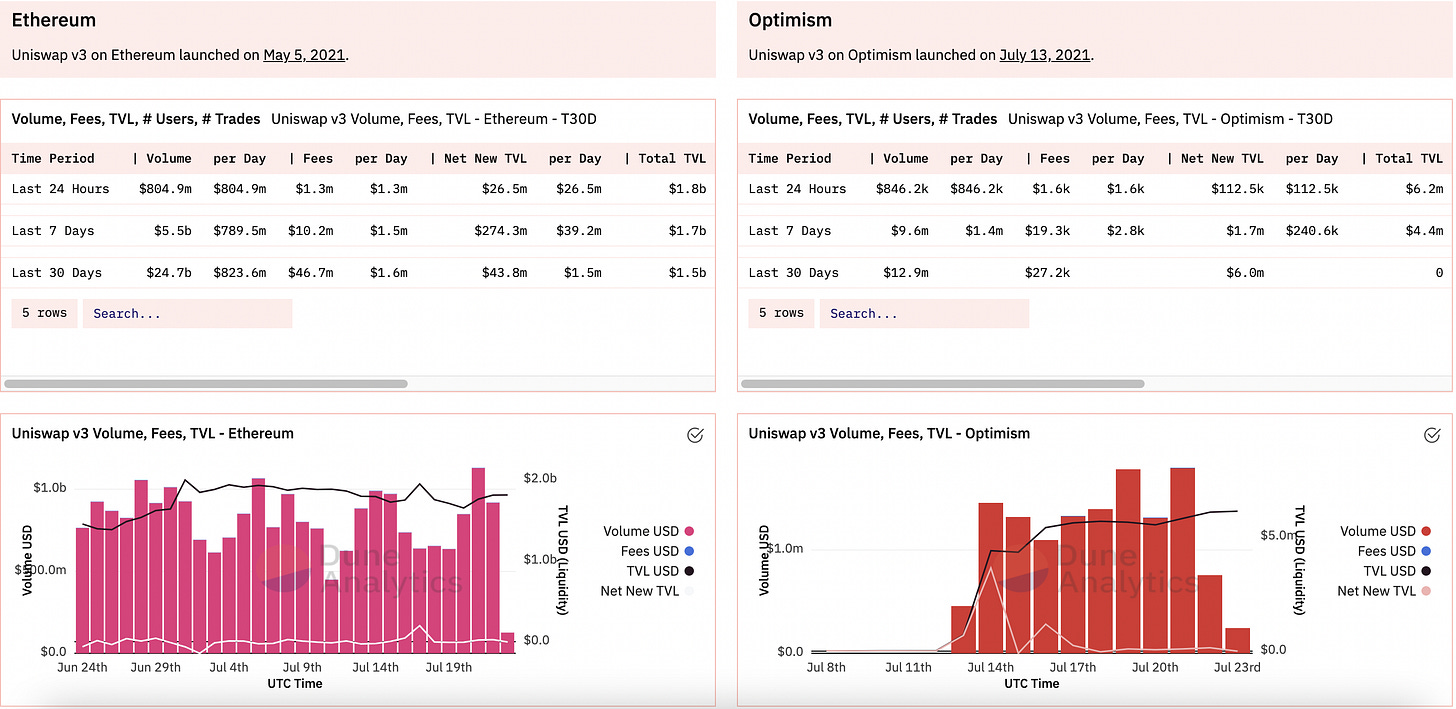Click Jul 14th tick on Optimism chart
Image resolution: width=1456 pixels, height=709 pixels.
point(989,668)
